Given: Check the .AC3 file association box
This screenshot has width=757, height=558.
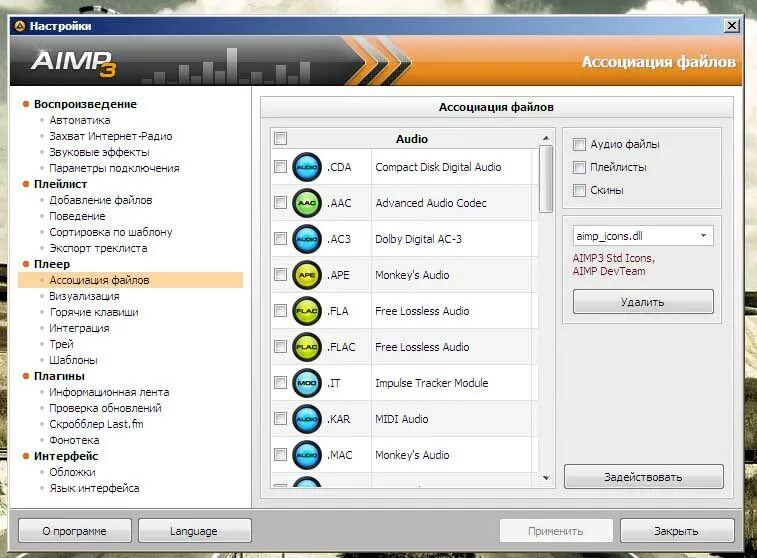Looking at the screenshot, I should coord(280,238).
